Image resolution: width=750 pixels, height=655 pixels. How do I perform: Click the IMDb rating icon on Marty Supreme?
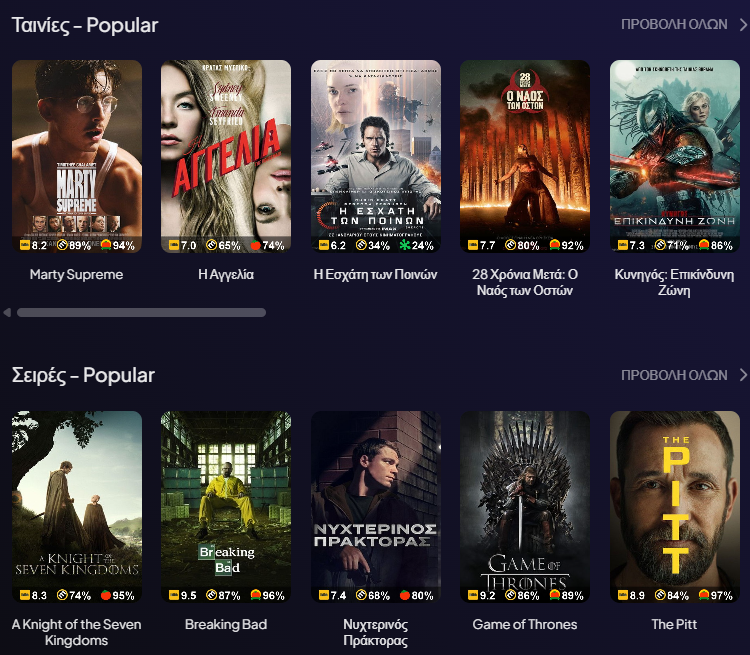[24, 245]
